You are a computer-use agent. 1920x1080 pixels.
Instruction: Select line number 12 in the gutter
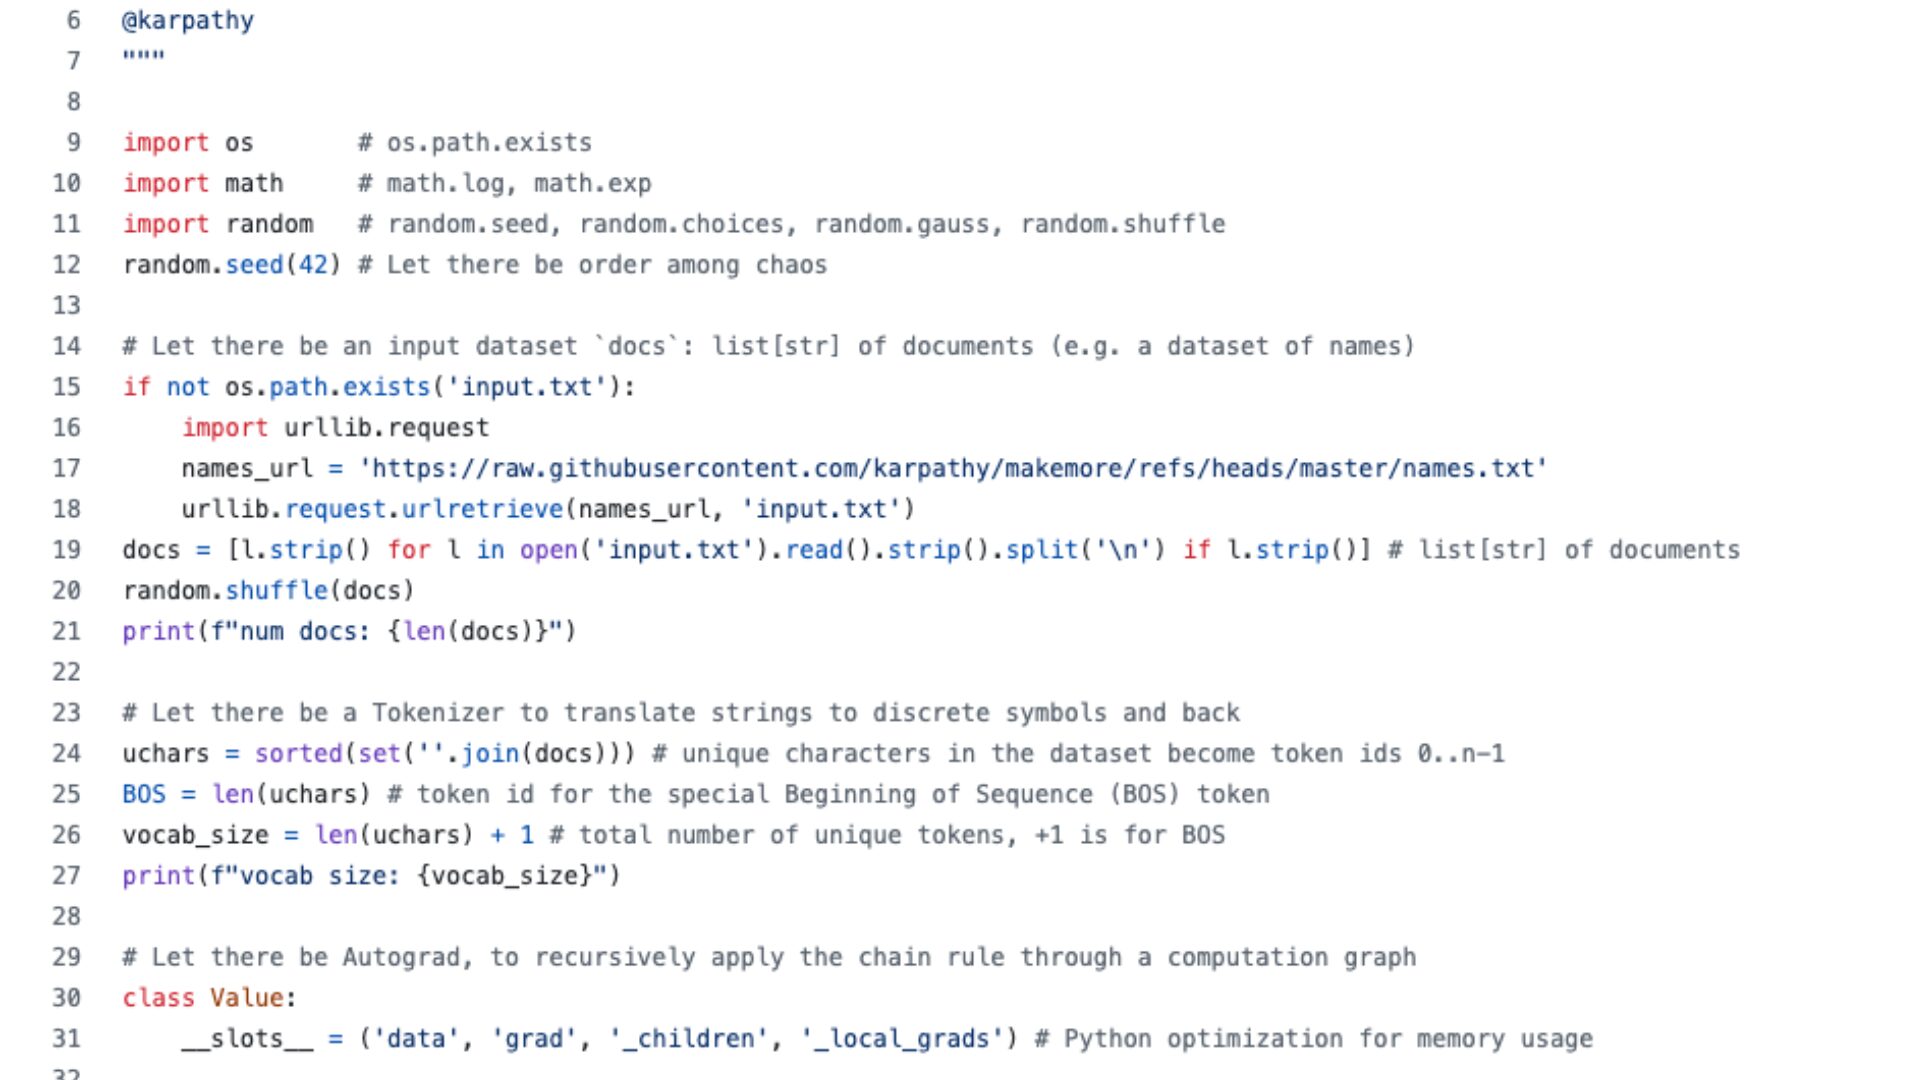66,265
